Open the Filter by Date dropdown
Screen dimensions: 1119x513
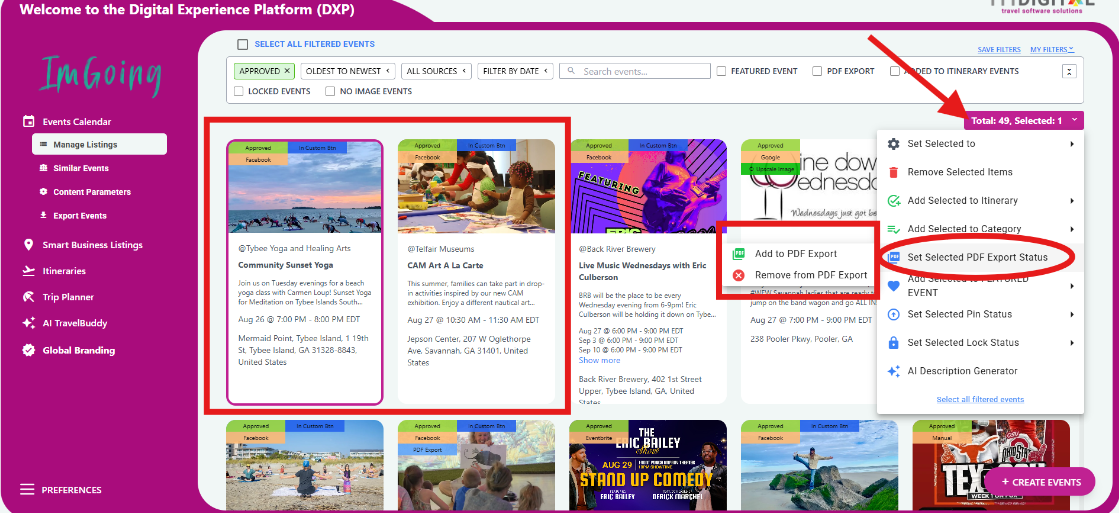pyautogui.click(x=515, y=71)
